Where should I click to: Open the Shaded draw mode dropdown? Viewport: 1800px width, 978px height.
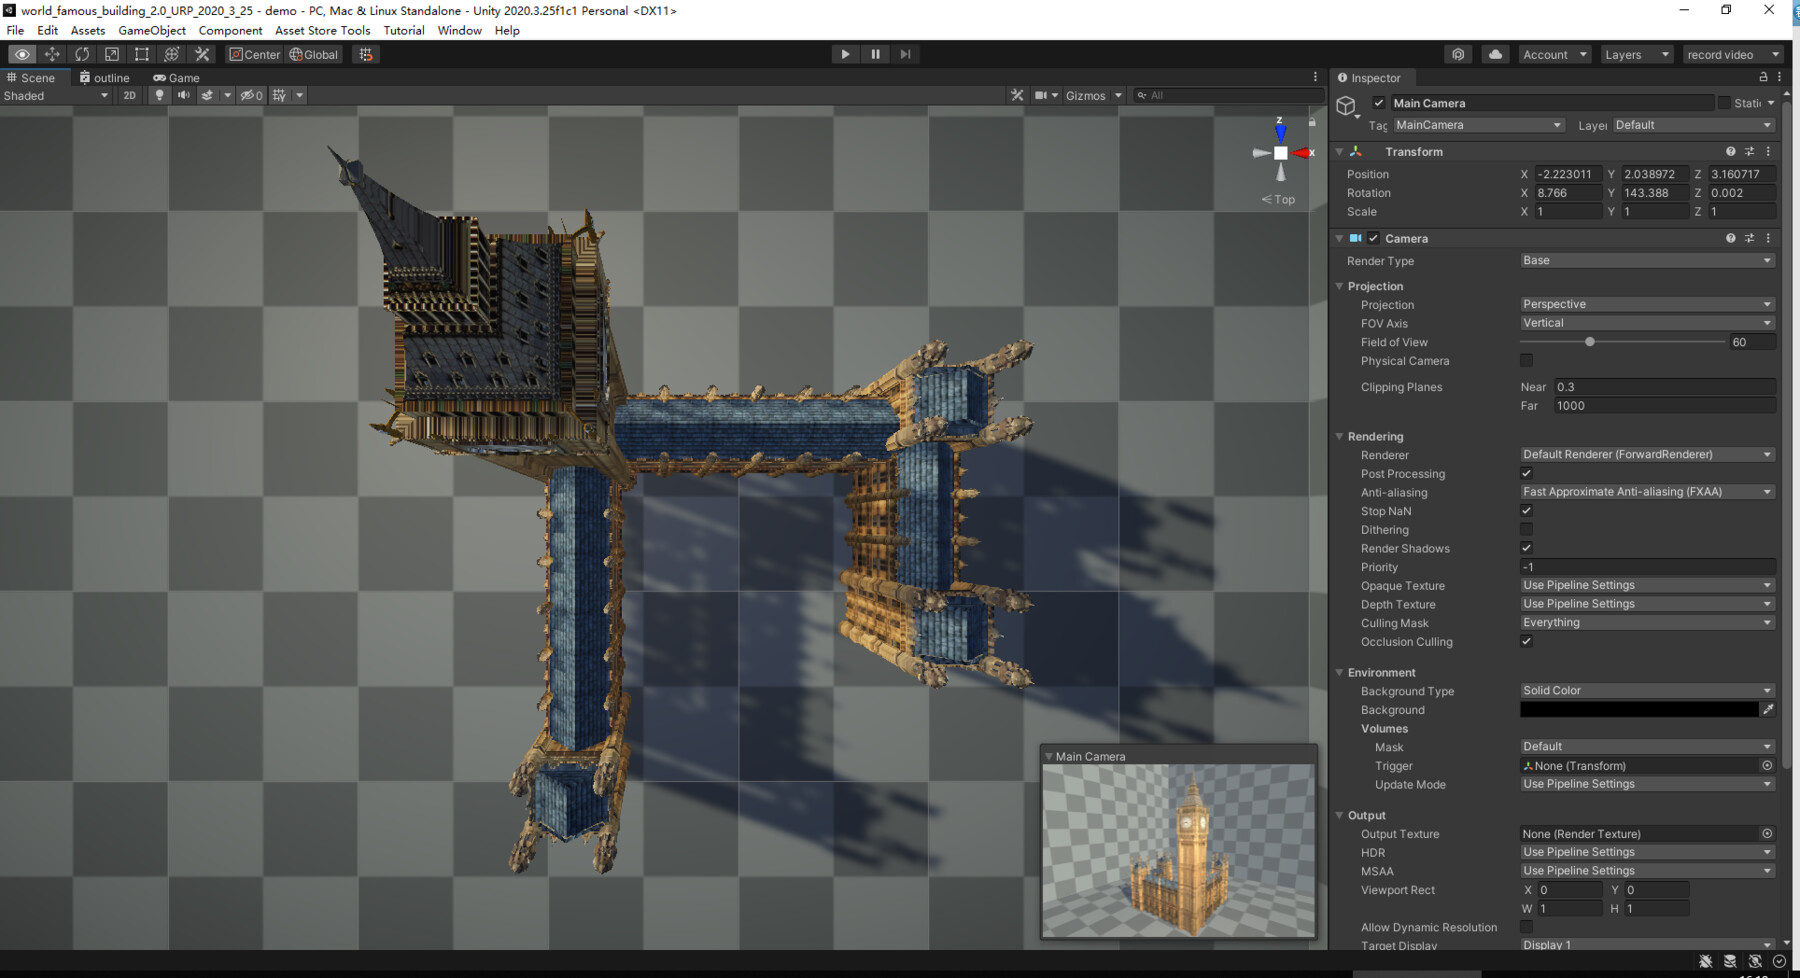55,95
